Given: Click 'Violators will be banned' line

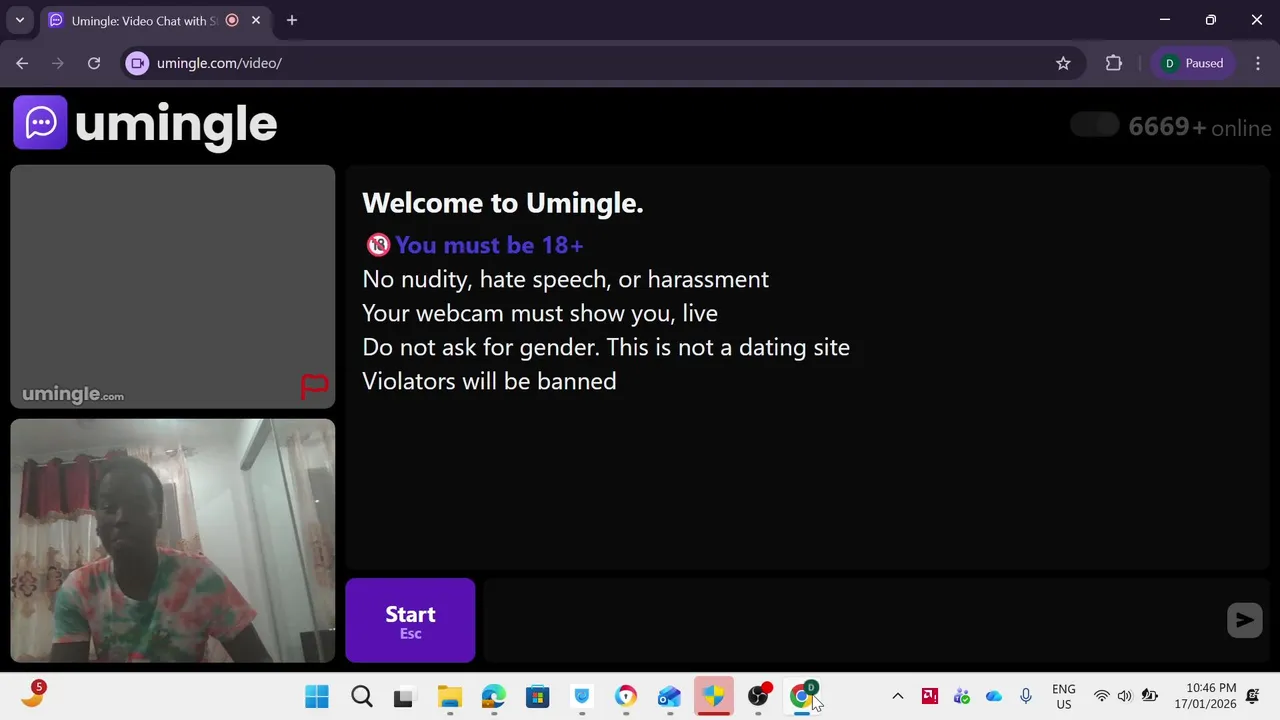Looking at the screenshot, I should pyautogui.click(x=489, y=381).
